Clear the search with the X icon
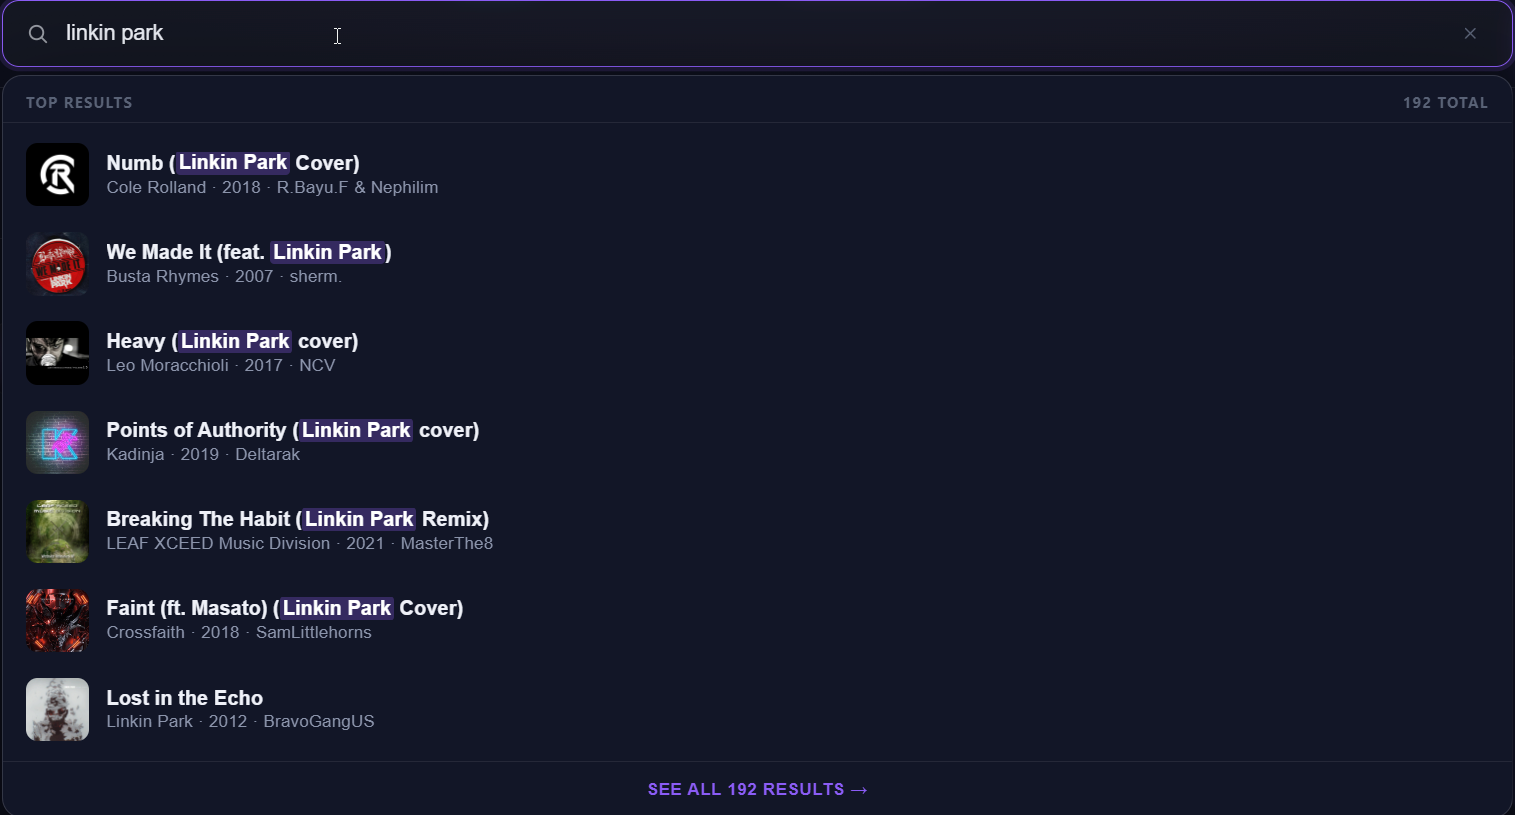Image resolution: width=1515 pixels, height=815 pixels. 1470,34
